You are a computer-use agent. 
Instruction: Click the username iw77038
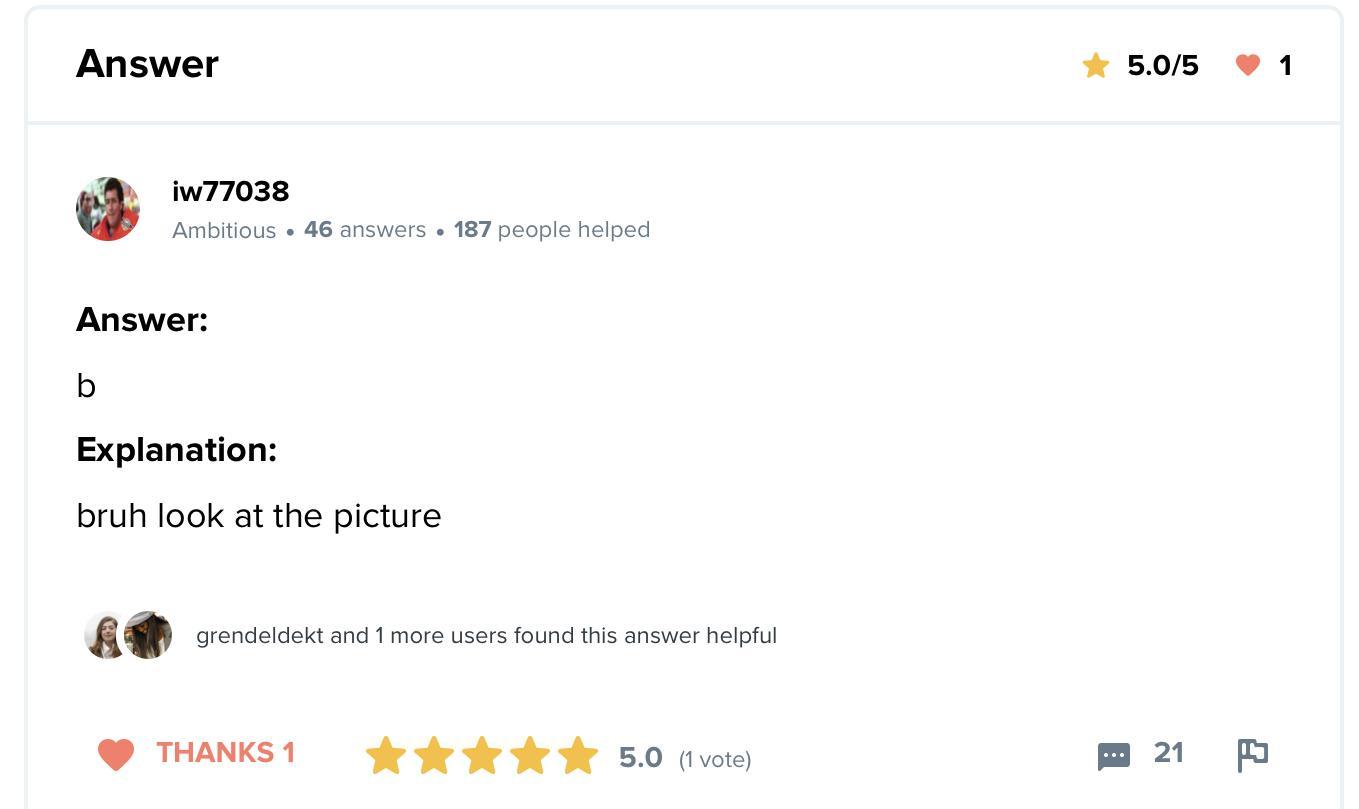[230, 191]
